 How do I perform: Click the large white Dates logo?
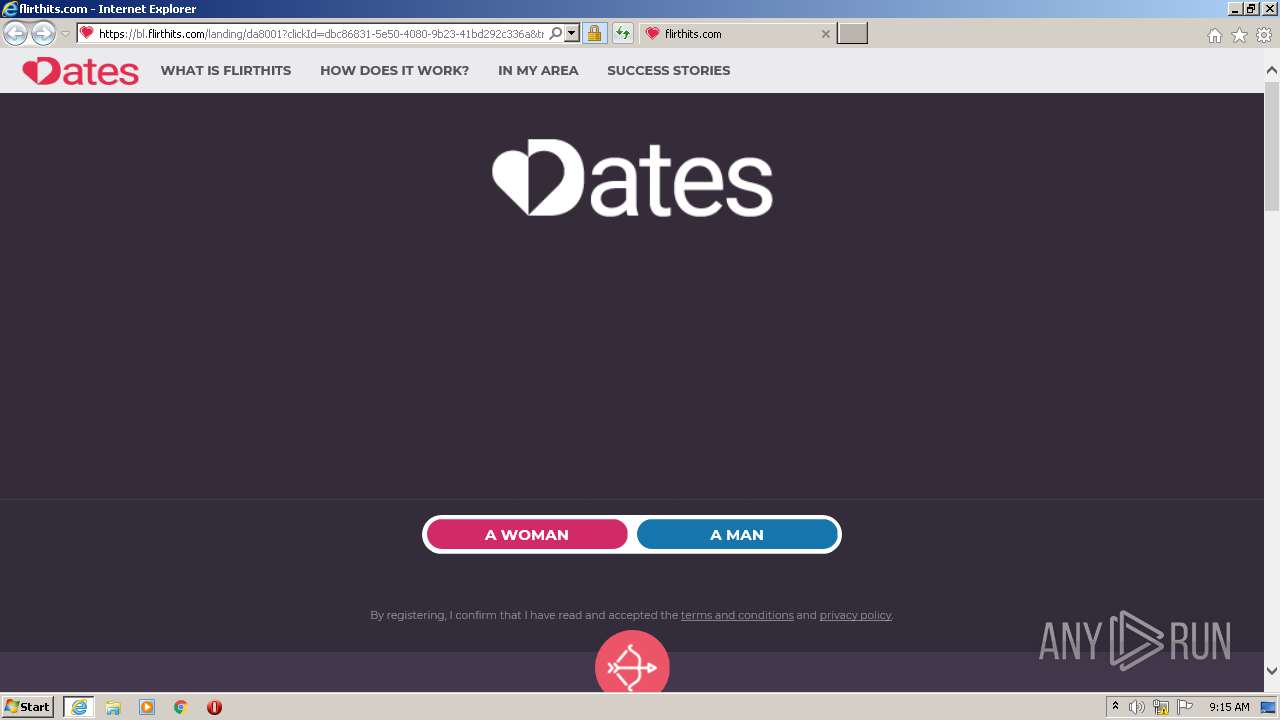632,178
